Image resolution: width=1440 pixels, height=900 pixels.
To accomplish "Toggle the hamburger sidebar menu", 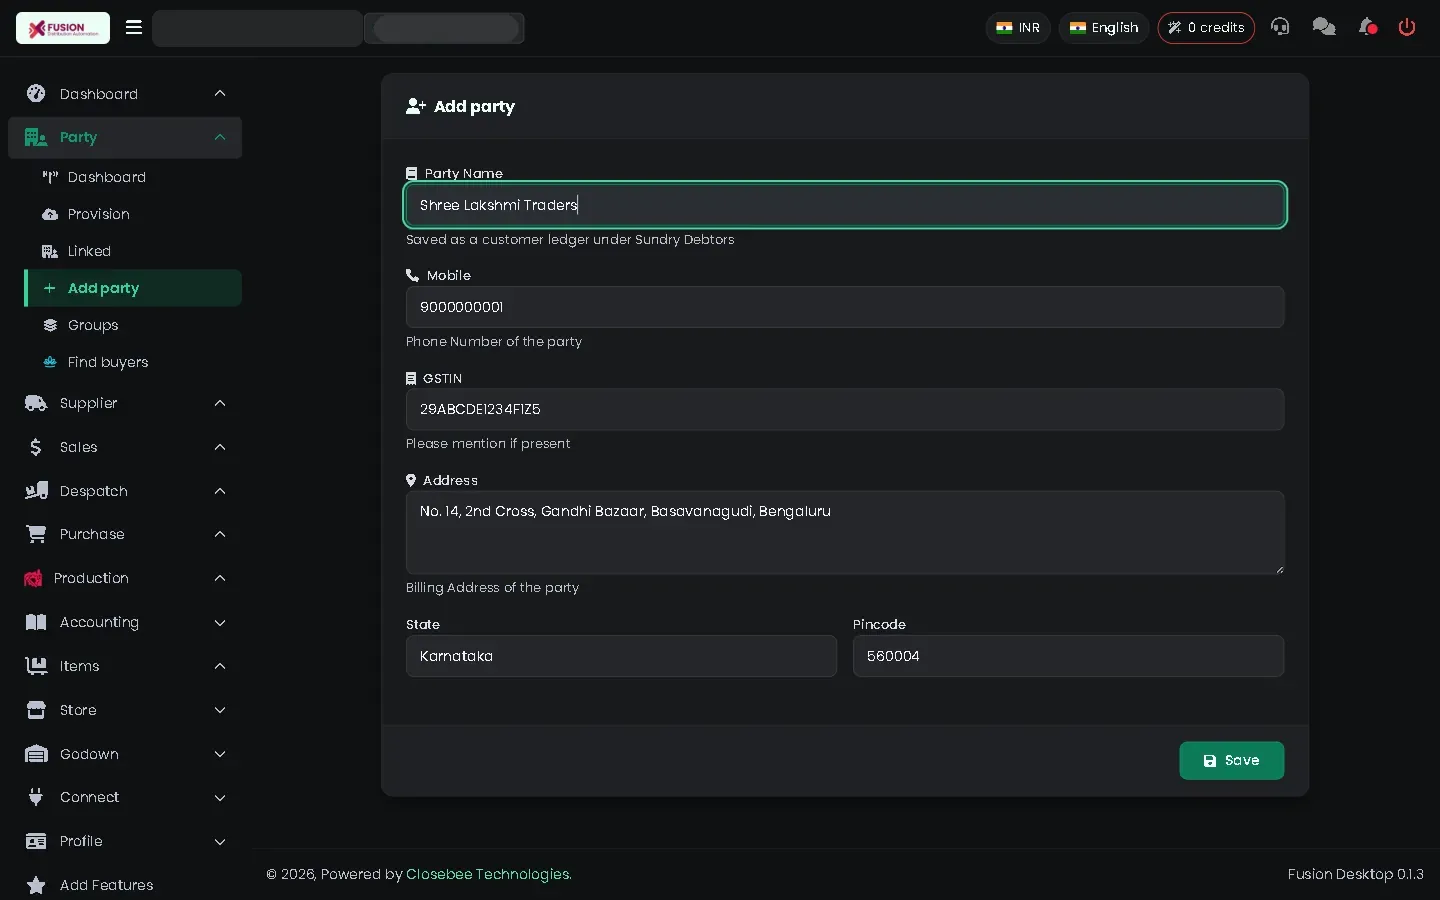I will (x=134, y=28).
